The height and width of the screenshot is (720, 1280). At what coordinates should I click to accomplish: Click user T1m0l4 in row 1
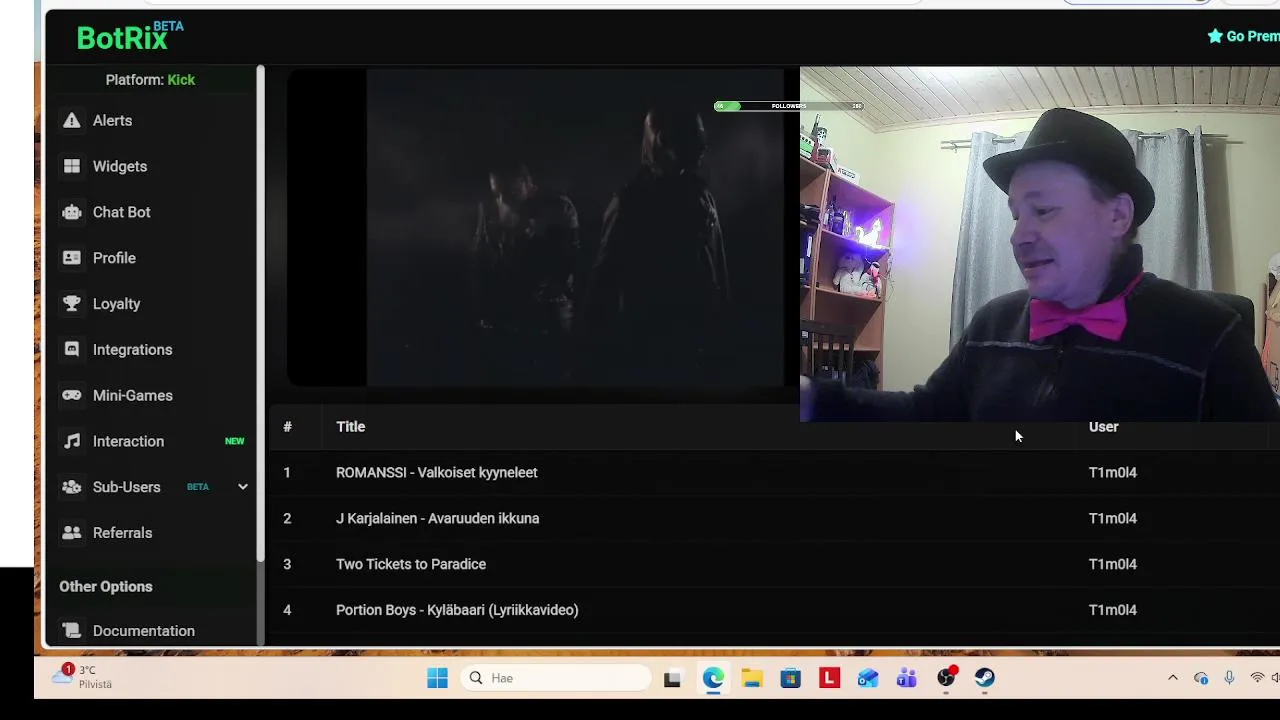(x=1112, y=472)
